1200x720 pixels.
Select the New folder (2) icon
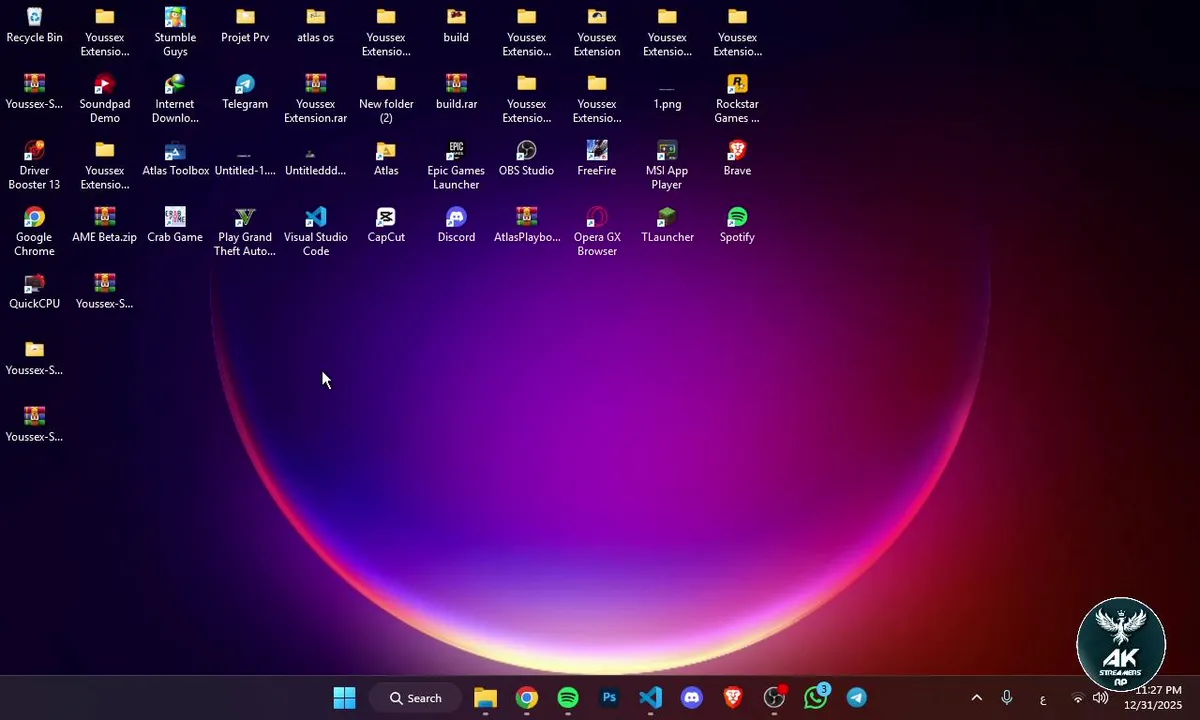pos(386,98)
